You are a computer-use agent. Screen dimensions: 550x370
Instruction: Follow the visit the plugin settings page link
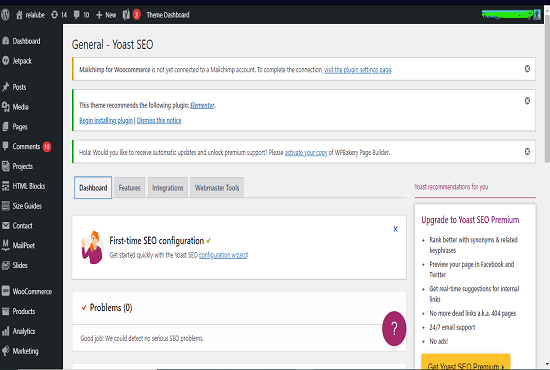tap(357, 70)
